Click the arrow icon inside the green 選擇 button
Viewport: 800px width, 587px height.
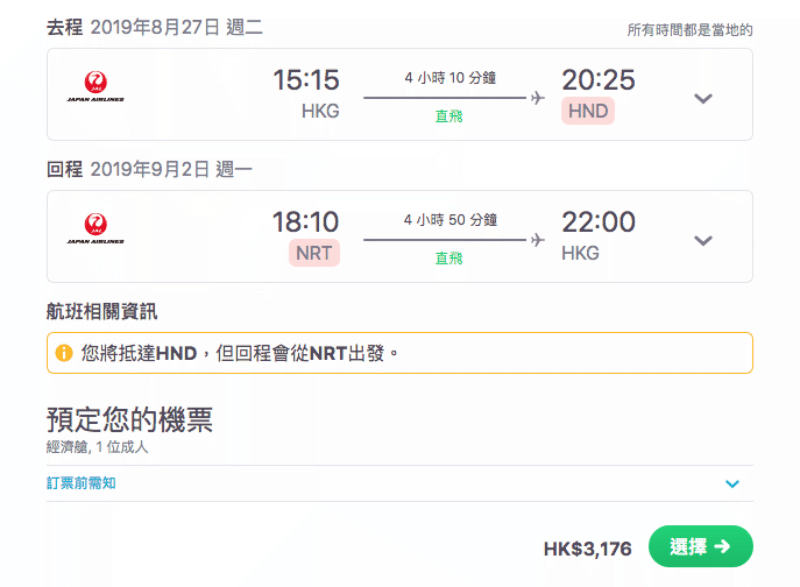[x=722, y=547]
